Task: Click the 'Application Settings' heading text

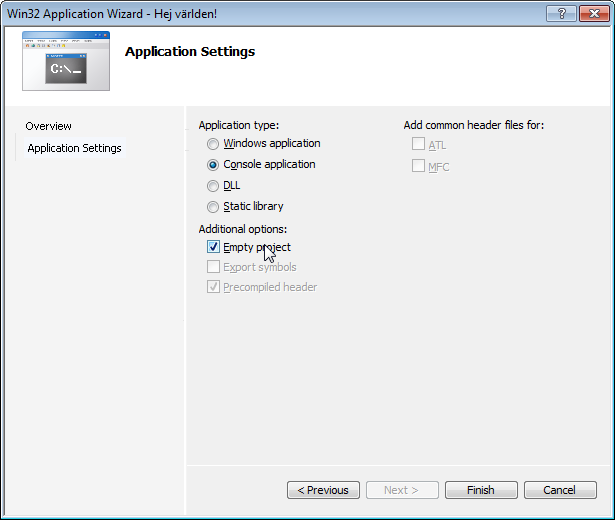Action: point(190,52)
